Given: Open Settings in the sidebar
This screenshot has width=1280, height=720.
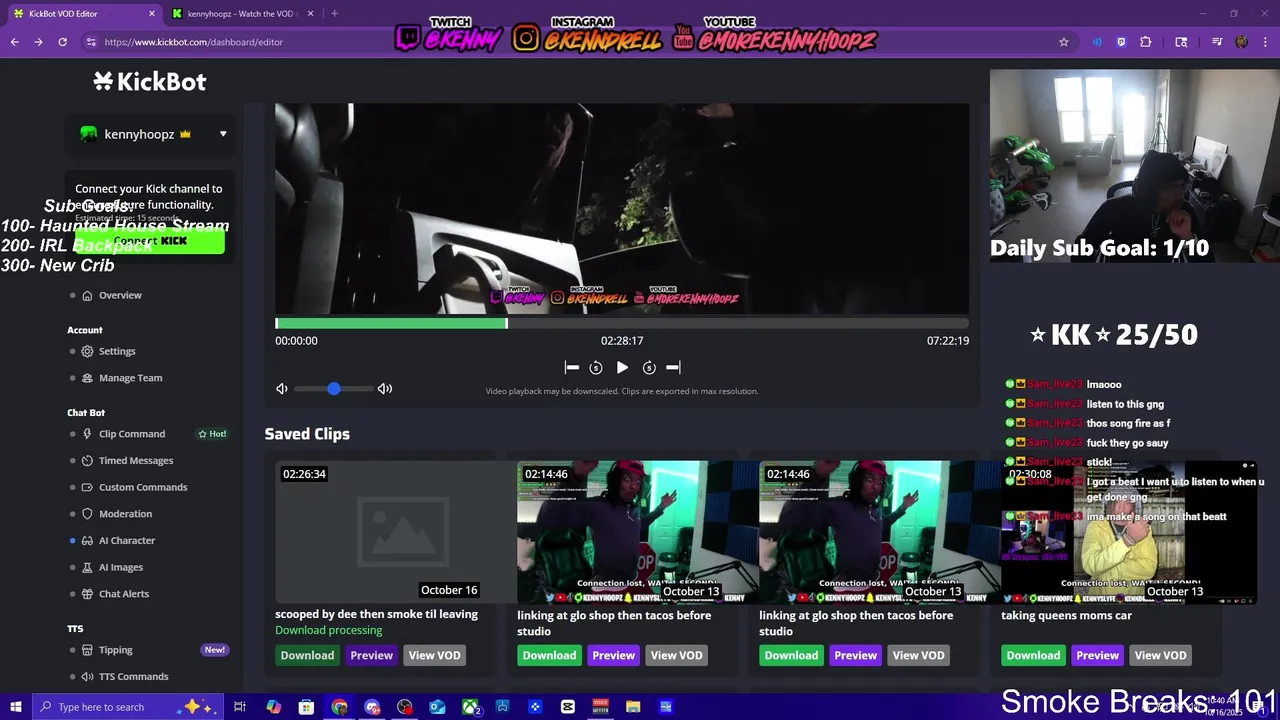Looking at the screenshot, I should pyautogui.click(x=117, y=352).
